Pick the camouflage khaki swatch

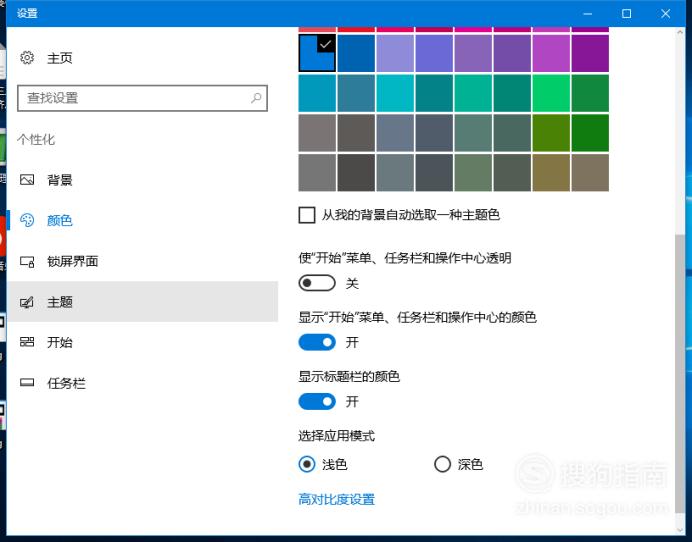click(x=551, y=173)
